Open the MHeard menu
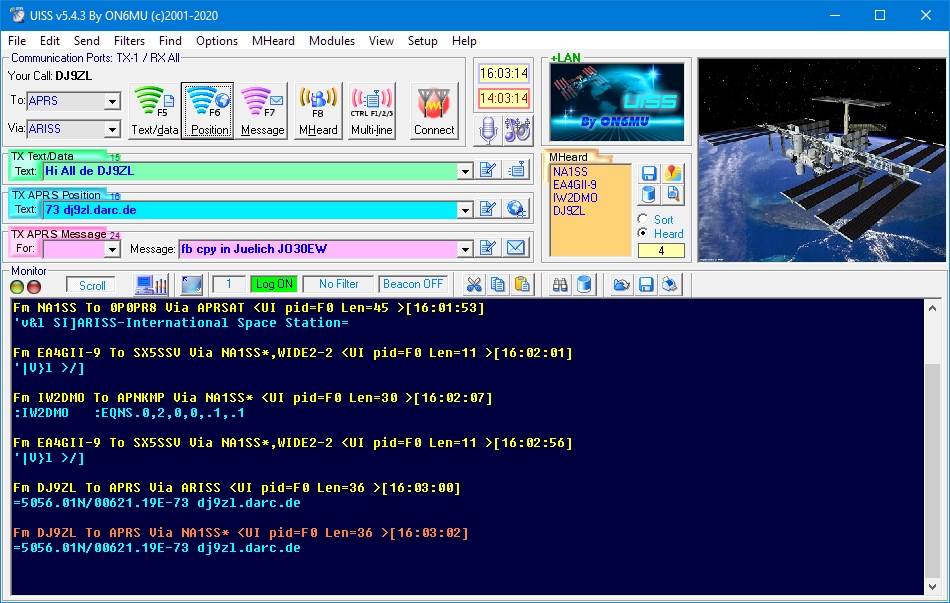Screen dimensions: 950x603 click(x=273, y=41)
